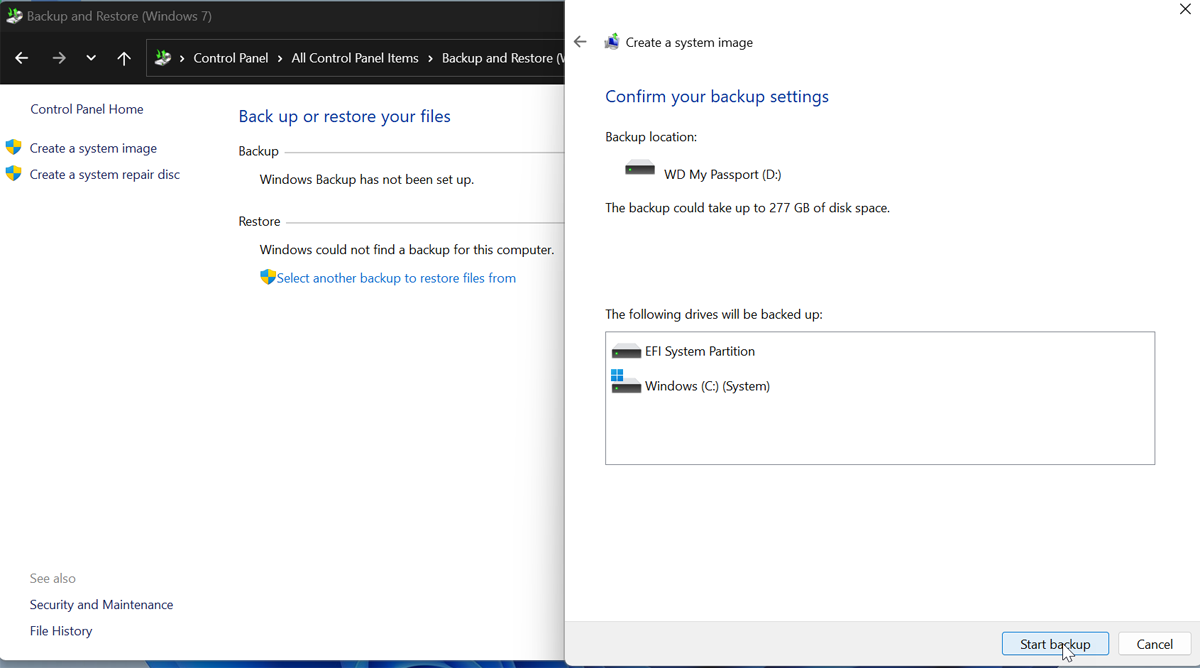1200x668 pixels.
Task: Click the Create a system image shield icon
Action: click(13, 147)
